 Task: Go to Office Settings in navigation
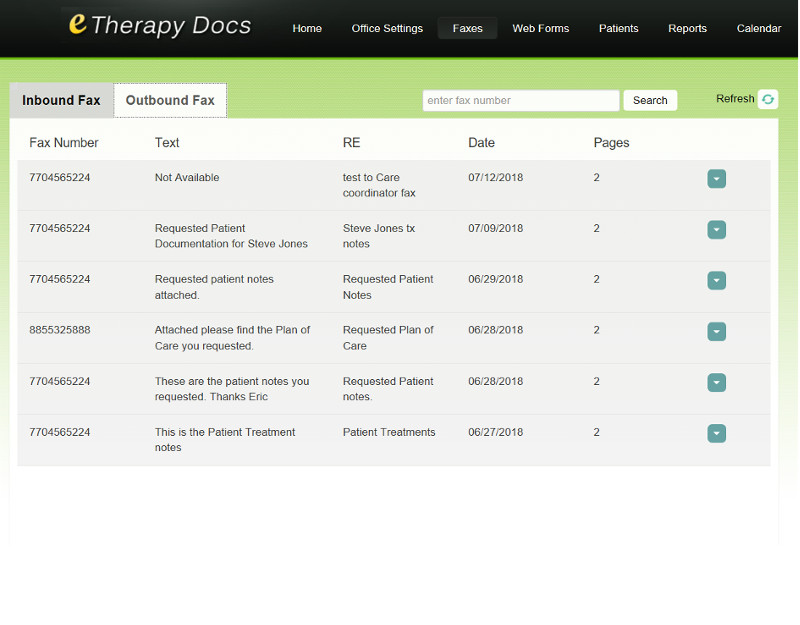pyautogui.click(x=387, y=28)
